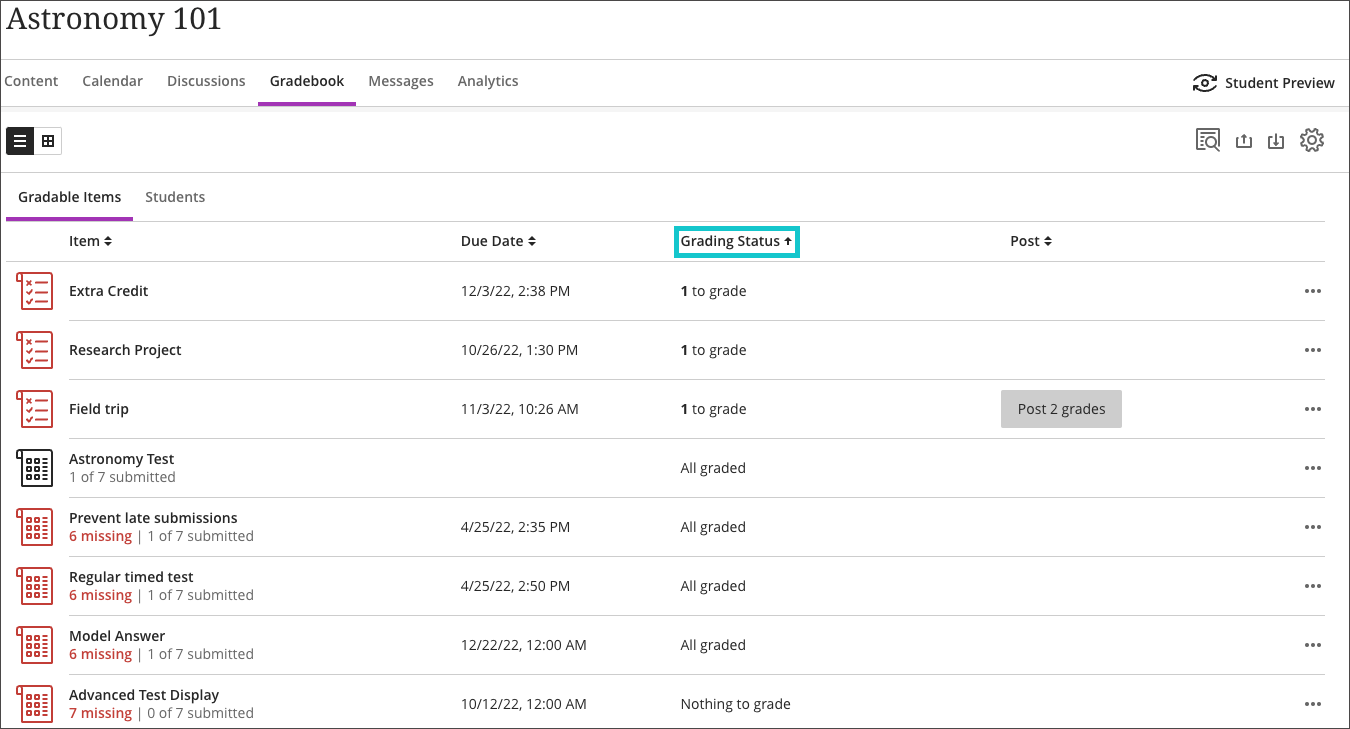Open more options for Field trip
This screenshot has width=1350, height=729.
pyautogui.click(x=1313, y=409)
